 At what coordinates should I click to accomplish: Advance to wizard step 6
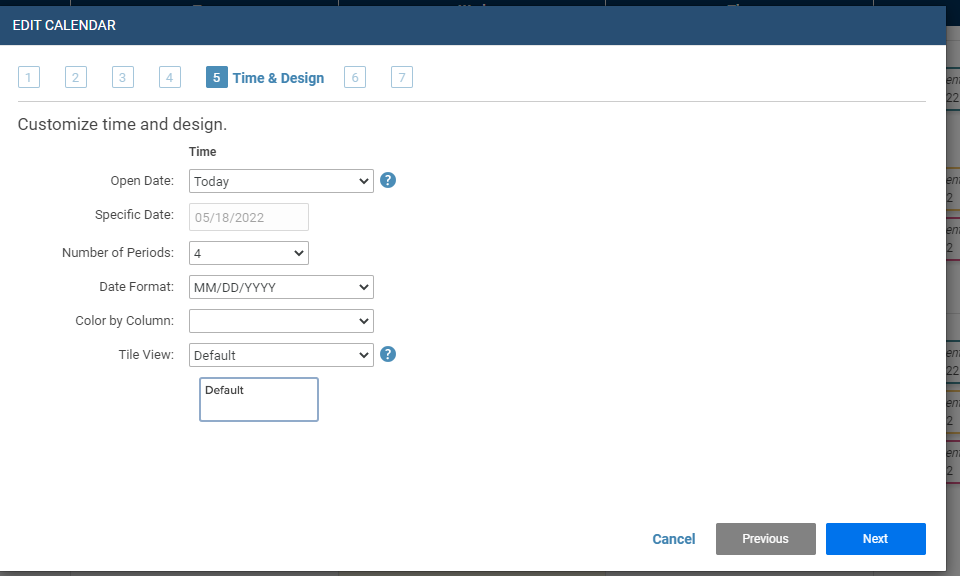pyautogui.click(x=355, y=77)
